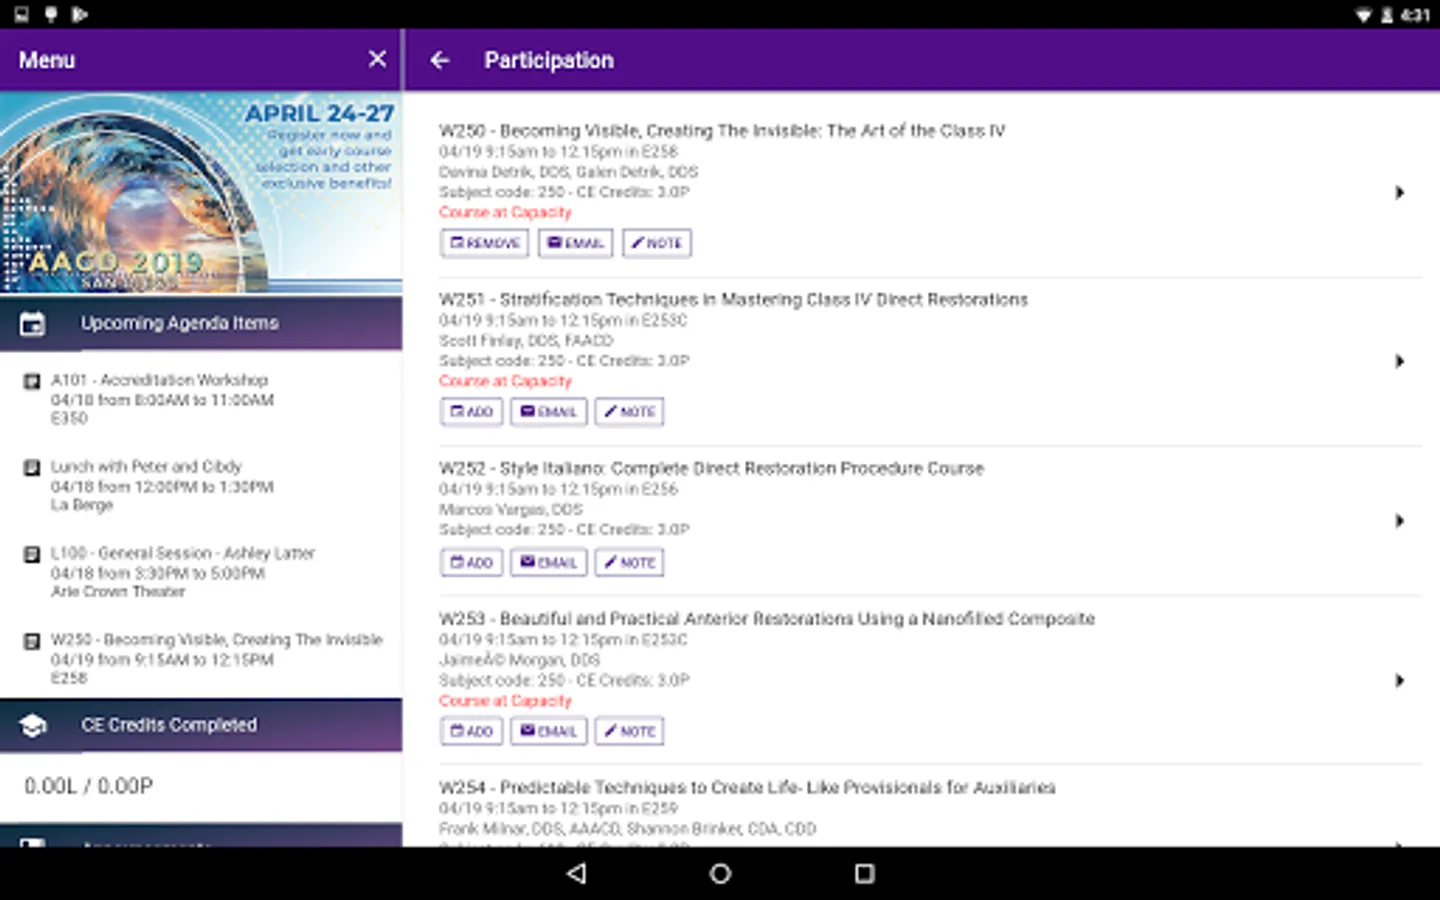Email the W250 course details
Viewport: 1440px width, 900px height.
pyautogui.click(x=575, y=243)
